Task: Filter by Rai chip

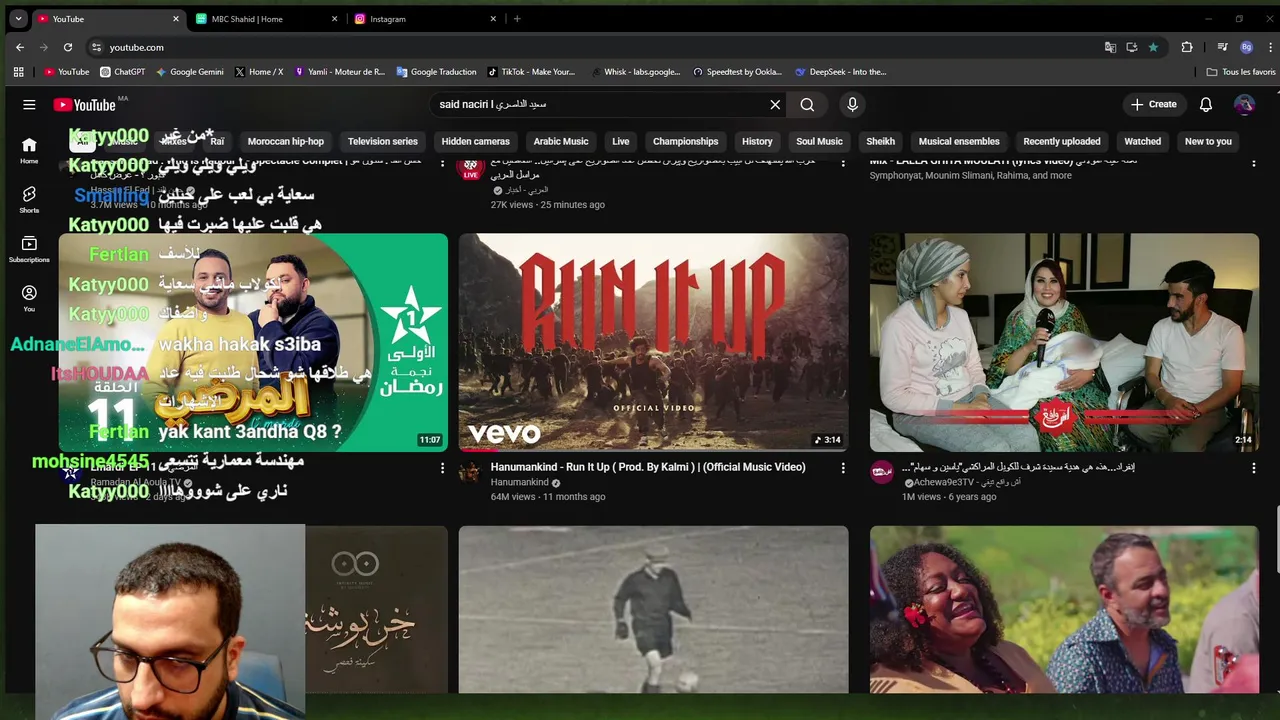Action: (x=217, y=141)
